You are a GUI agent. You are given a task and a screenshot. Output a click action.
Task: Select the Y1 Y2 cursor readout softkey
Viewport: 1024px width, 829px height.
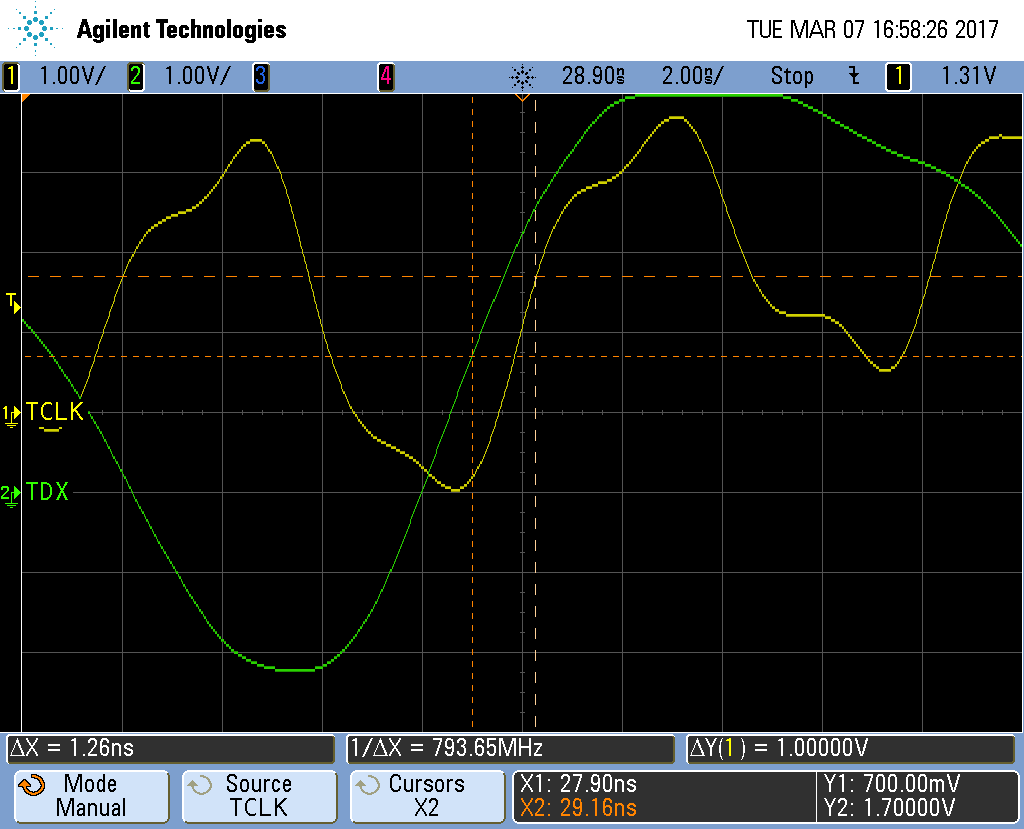pyautogui.click(x=916, y=796)
